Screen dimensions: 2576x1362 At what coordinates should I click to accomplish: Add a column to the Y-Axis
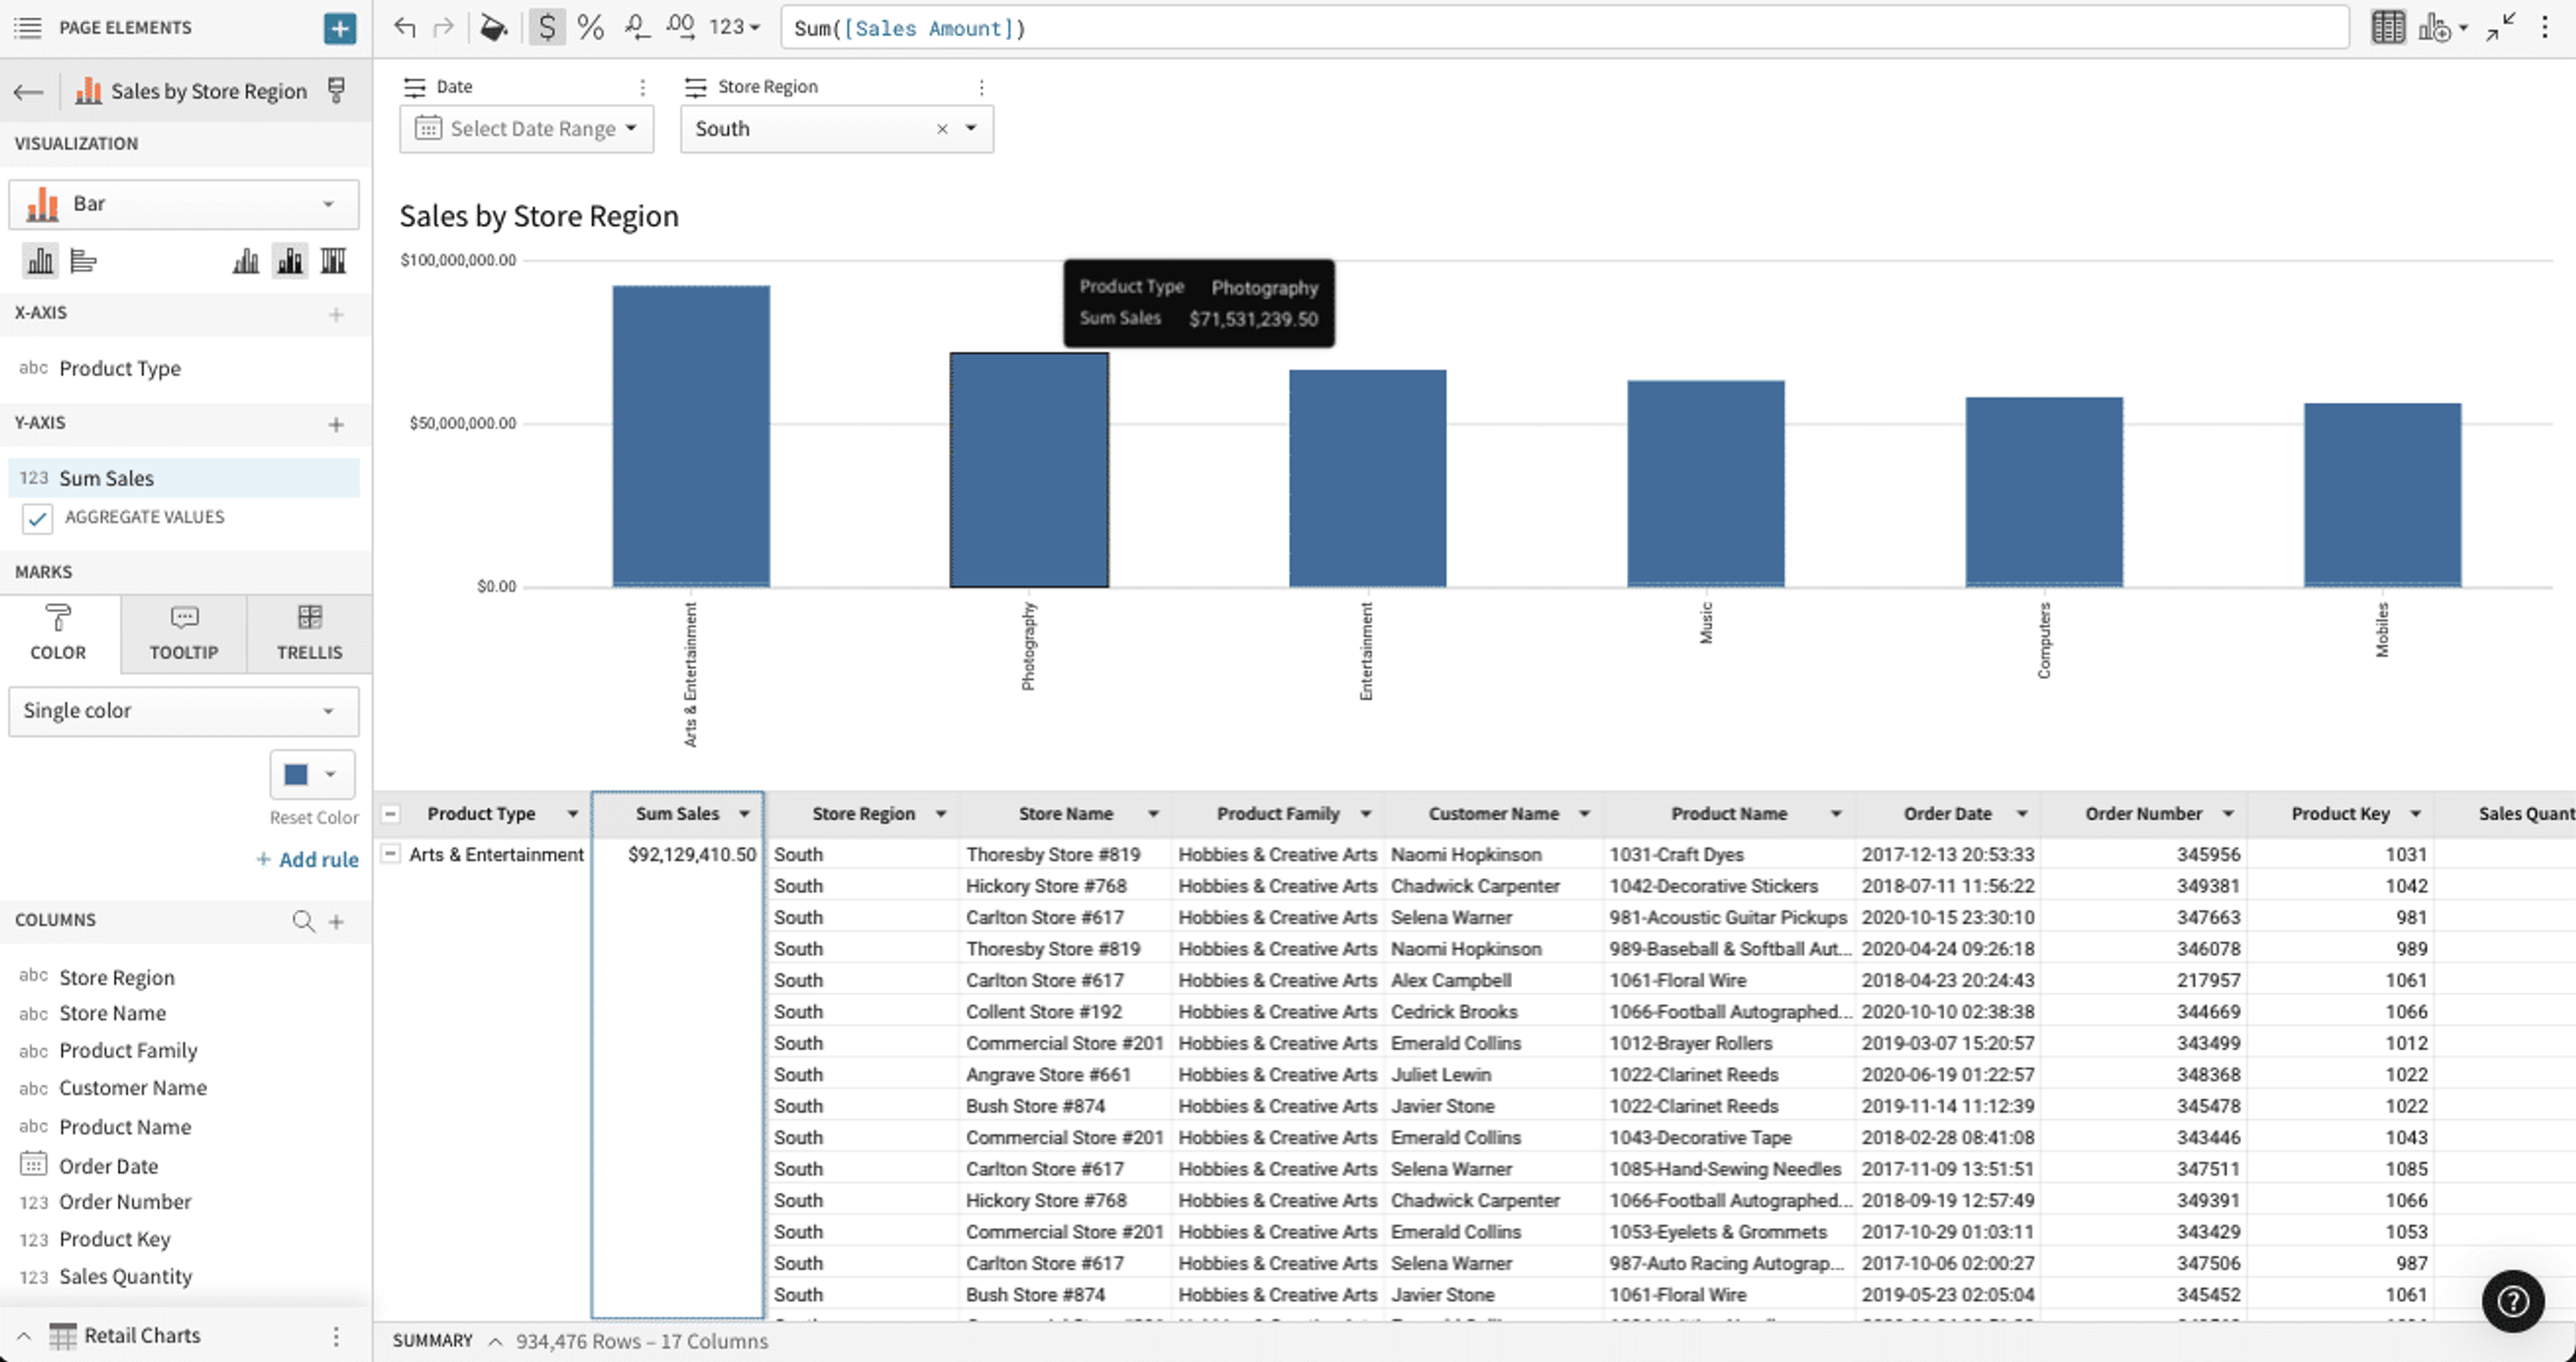click(x=336, y=425)
